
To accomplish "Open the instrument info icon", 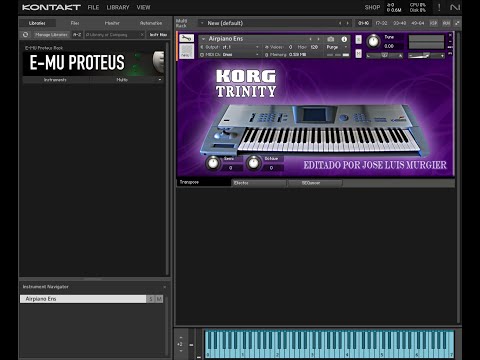I will (344, 39).
